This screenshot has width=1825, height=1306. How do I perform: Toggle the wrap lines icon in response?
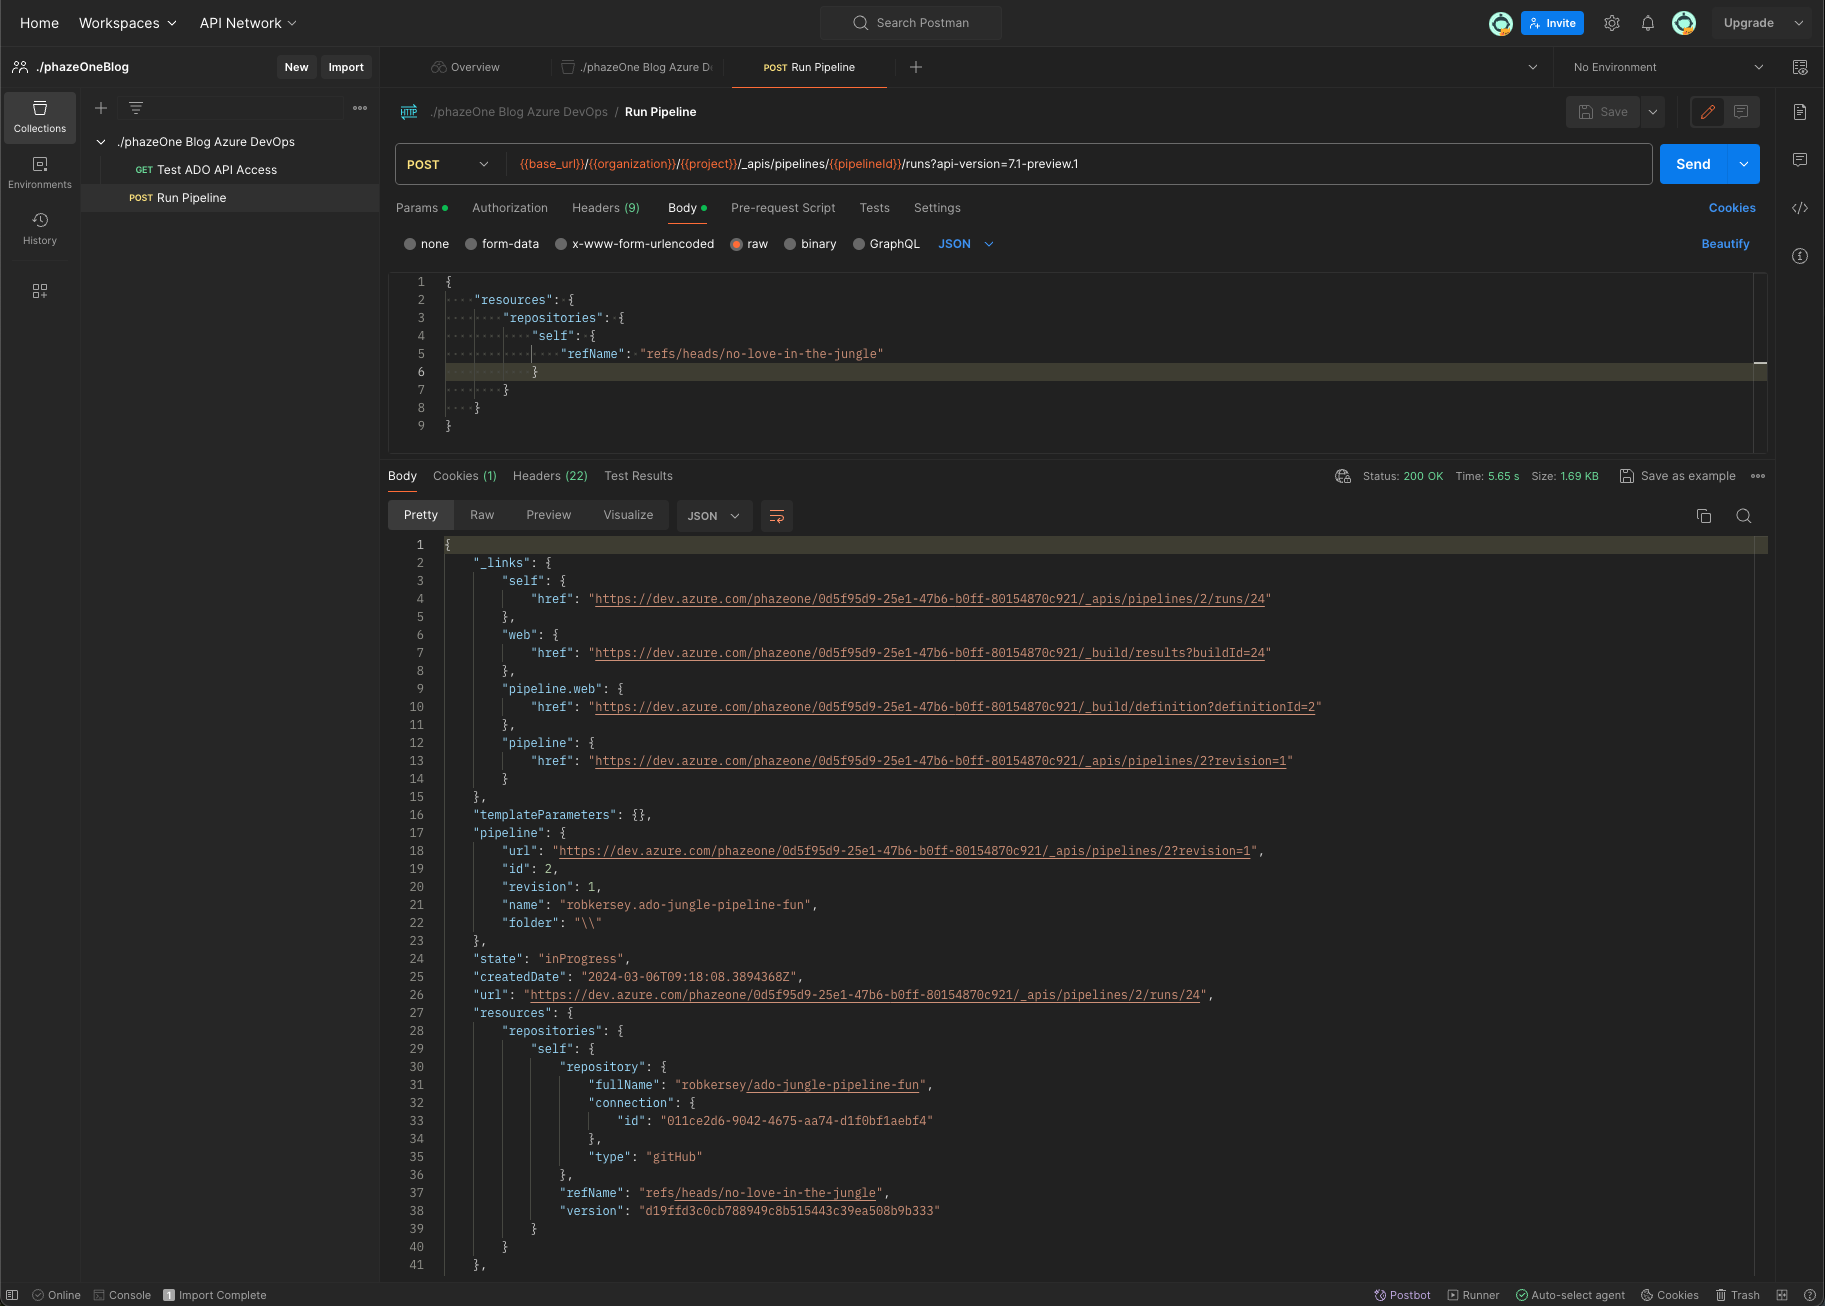777,516
